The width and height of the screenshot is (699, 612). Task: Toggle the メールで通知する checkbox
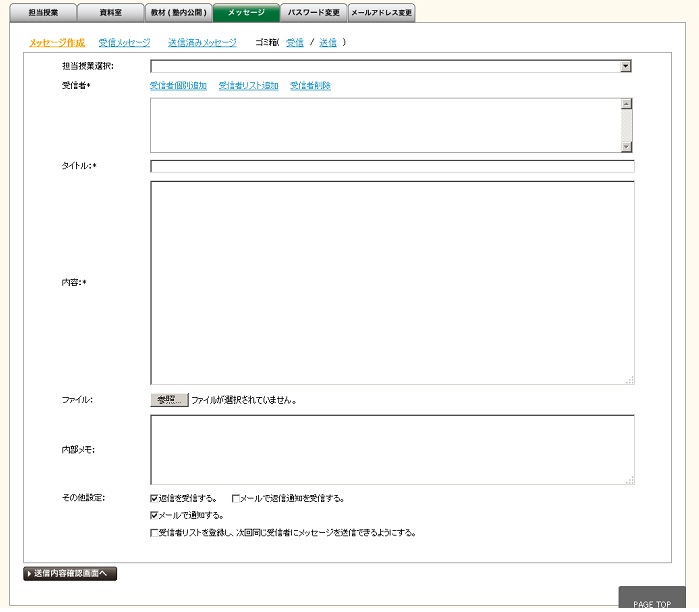coord(154,516)
